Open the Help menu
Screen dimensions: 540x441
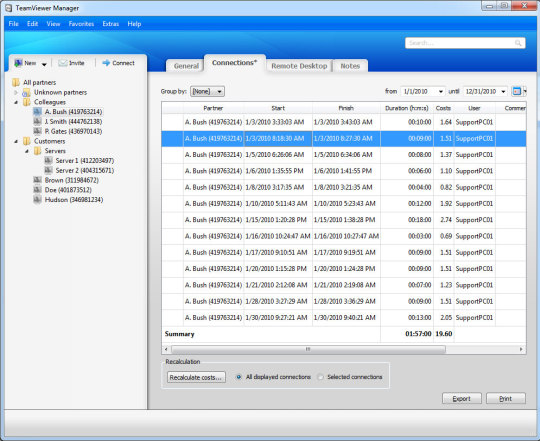point(134,24)
